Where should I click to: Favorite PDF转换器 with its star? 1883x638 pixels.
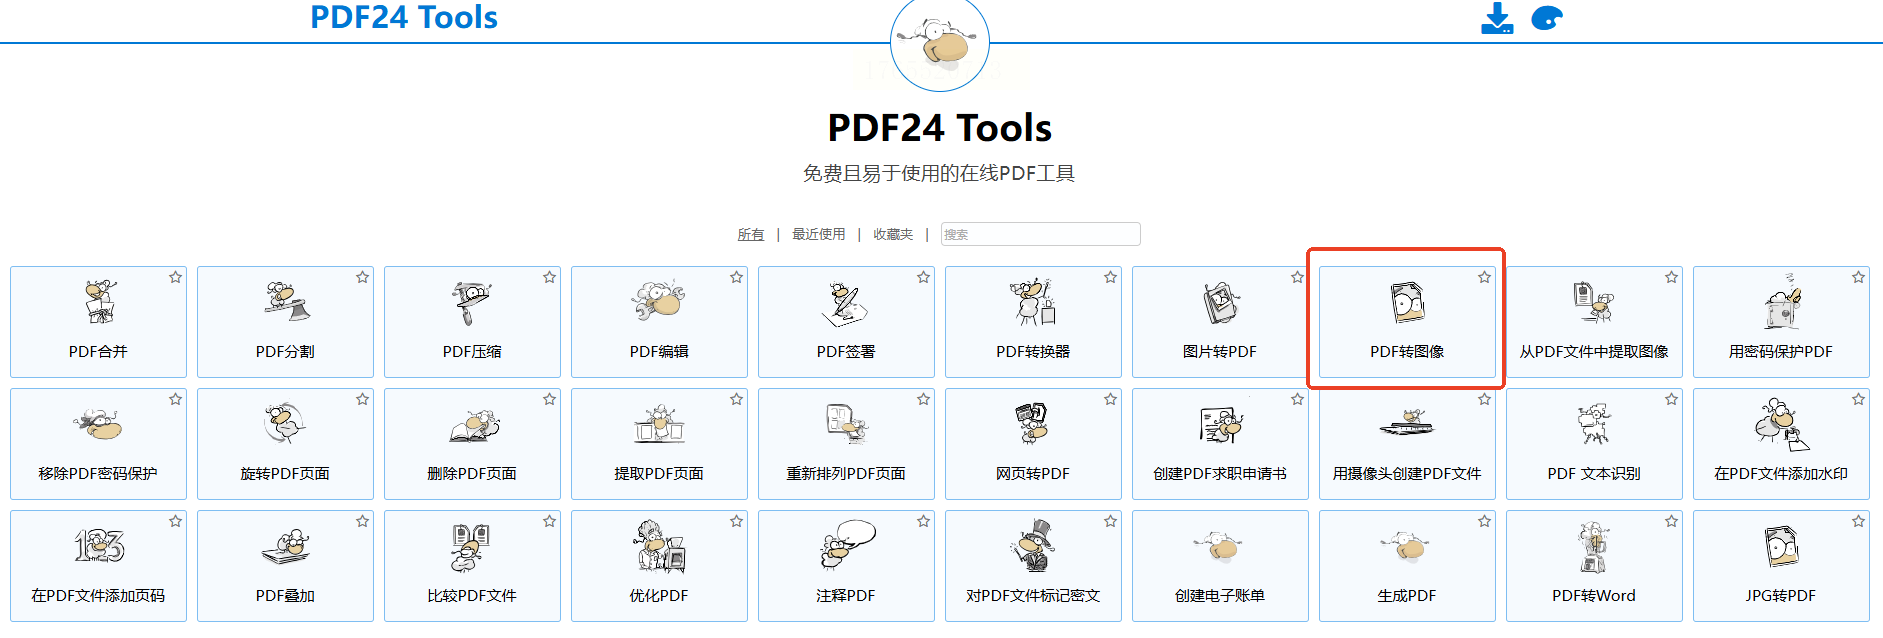[1110, 277]
